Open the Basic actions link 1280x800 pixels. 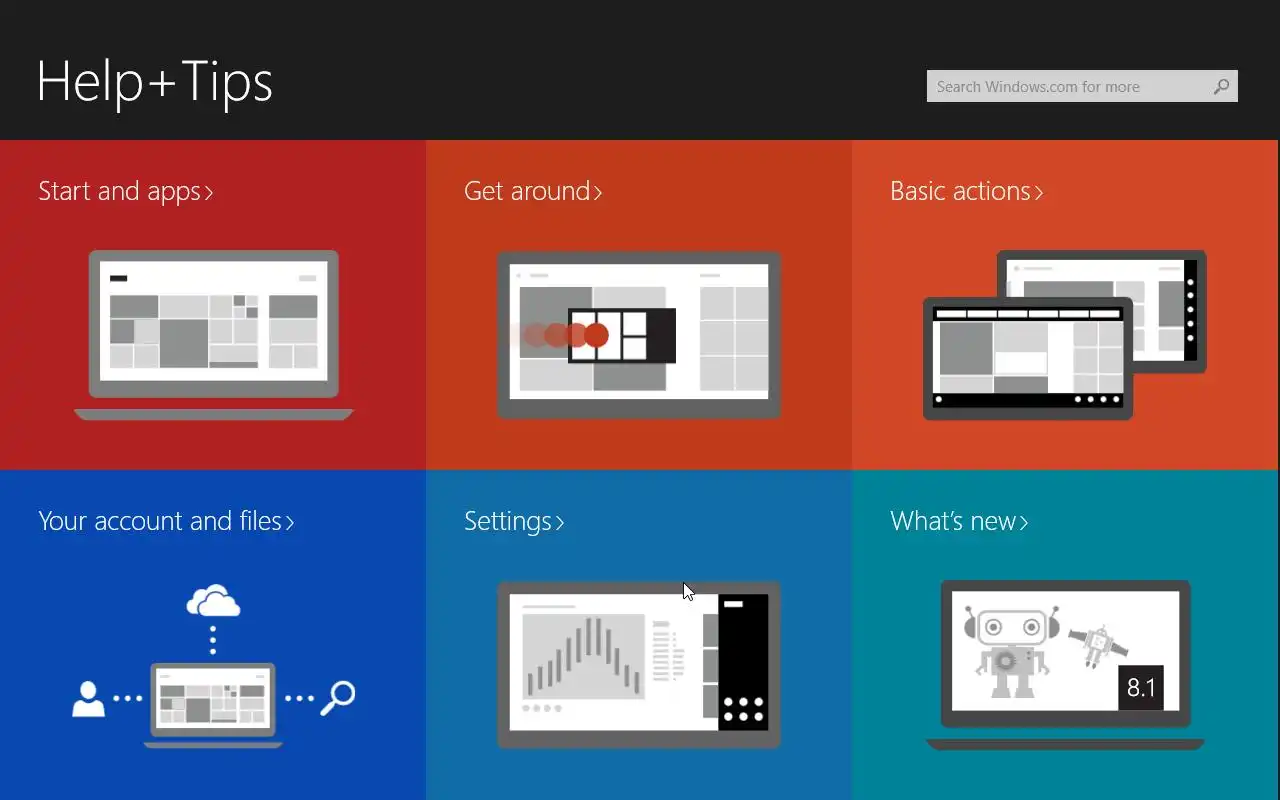(967, 191)
